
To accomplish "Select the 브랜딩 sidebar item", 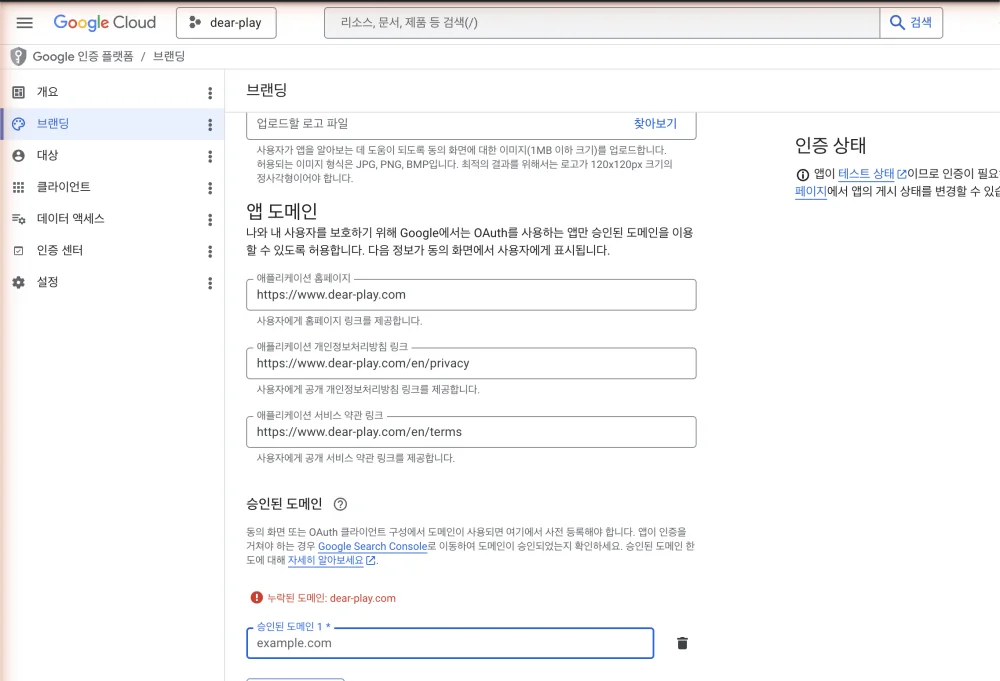I will 112,124.
